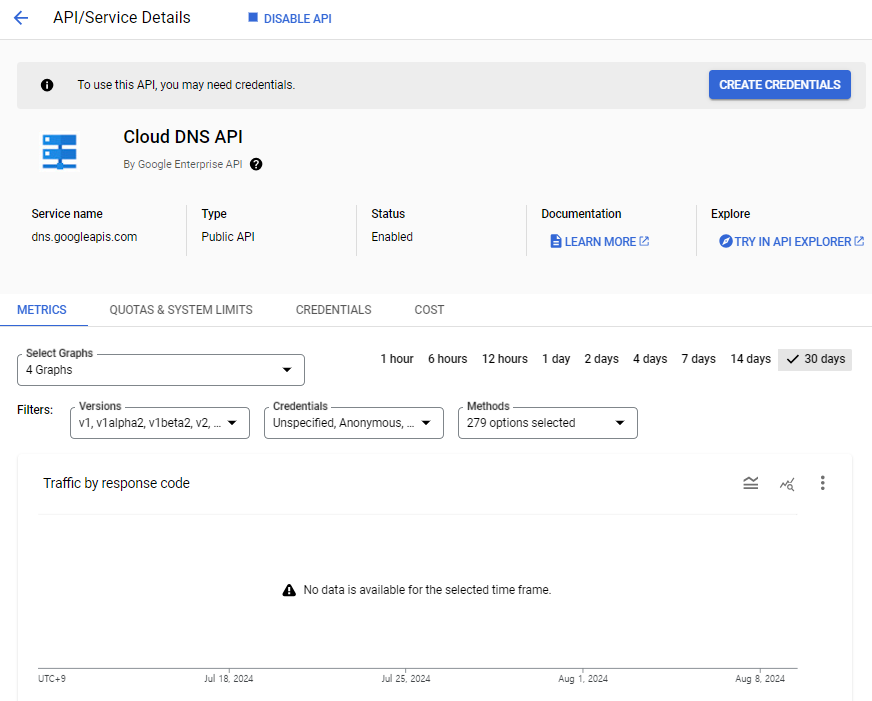
Task: Select the 30 days time range
Action: click(x=815, y=360)
